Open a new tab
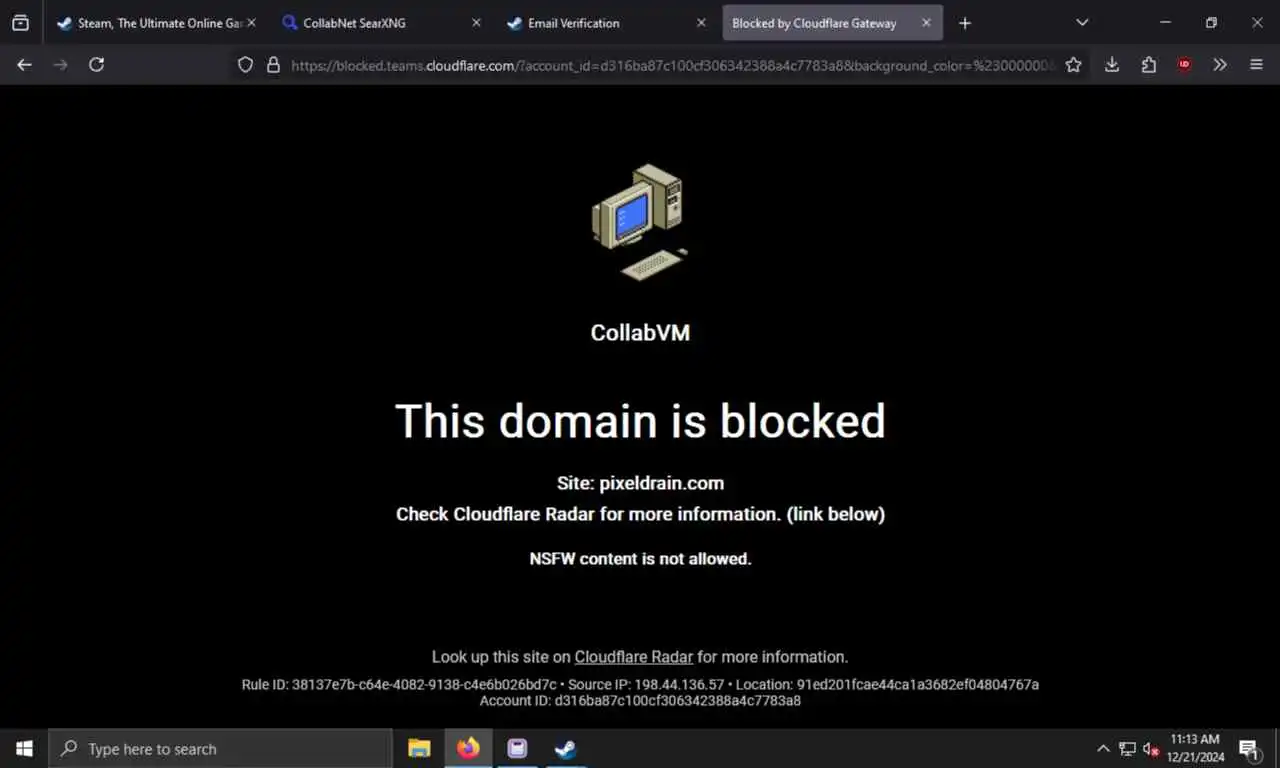The height and width of the screenshot is (768, 1280). click(x=964, y=23)
